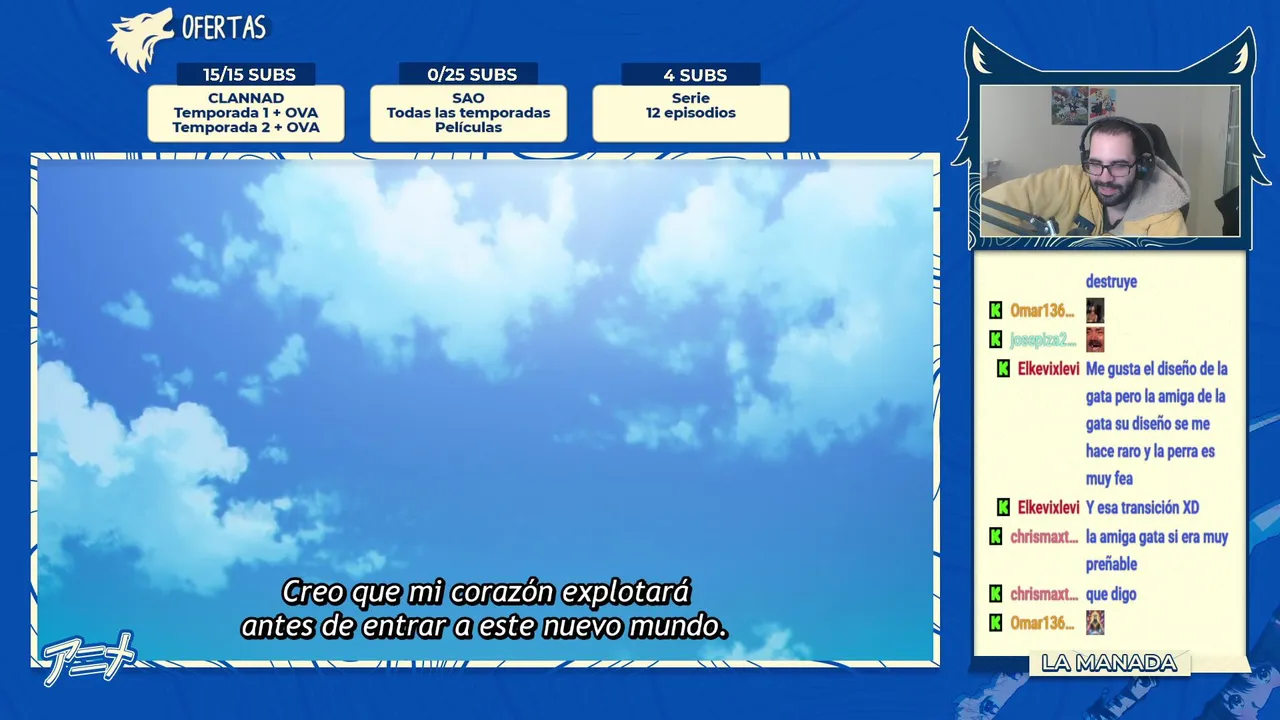Click the OFERTAS header title
The image size is (1280, 720).
(224, 27)
